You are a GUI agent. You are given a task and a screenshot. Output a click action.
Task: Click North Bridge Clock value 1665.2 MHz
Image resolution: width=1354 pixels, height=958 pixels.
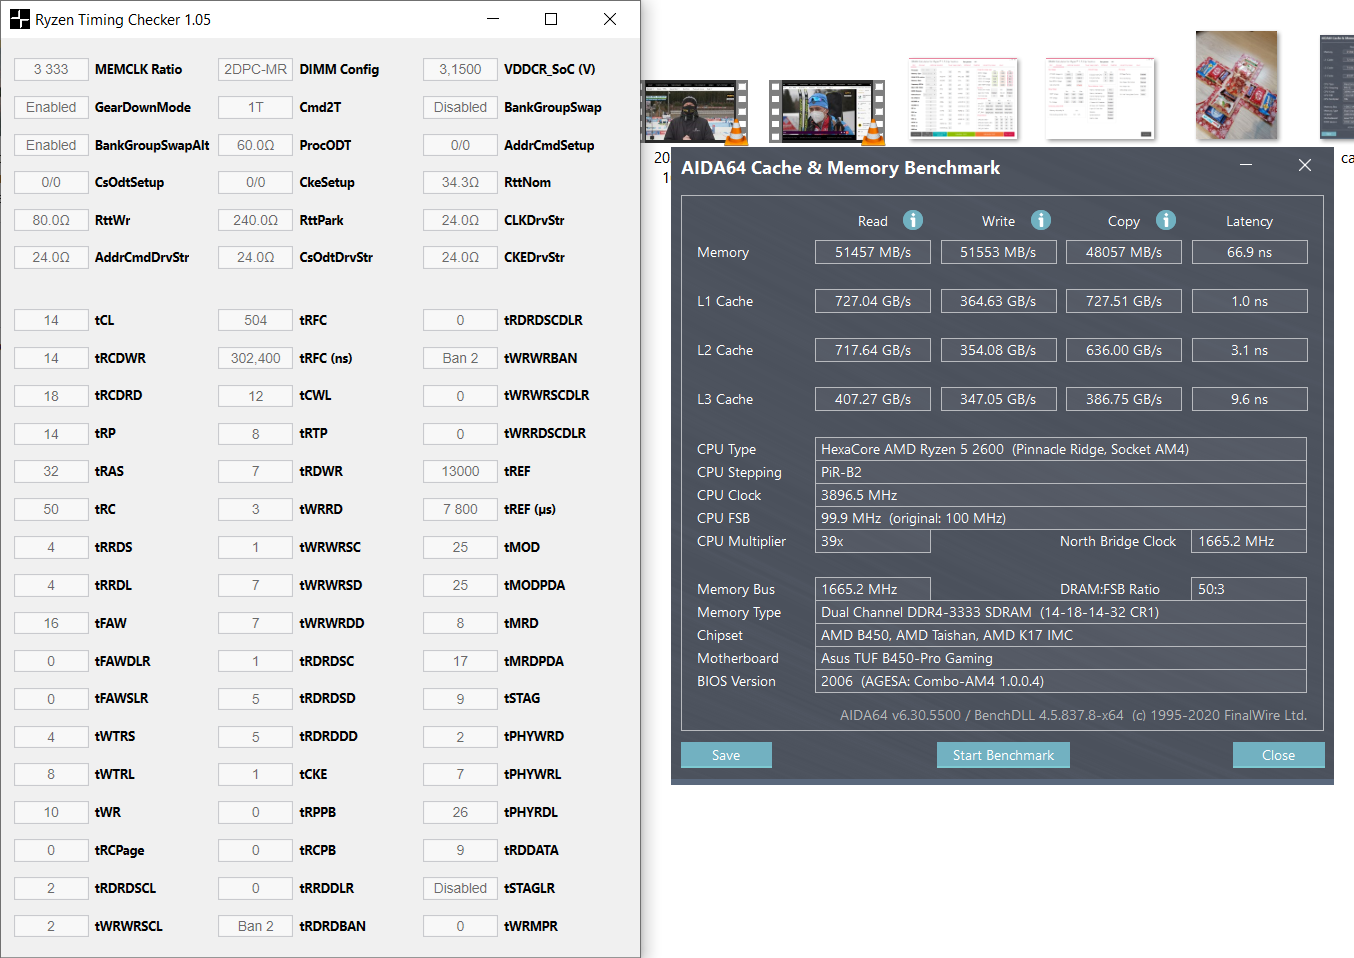pyautogui.click(x=1249, y=541)
